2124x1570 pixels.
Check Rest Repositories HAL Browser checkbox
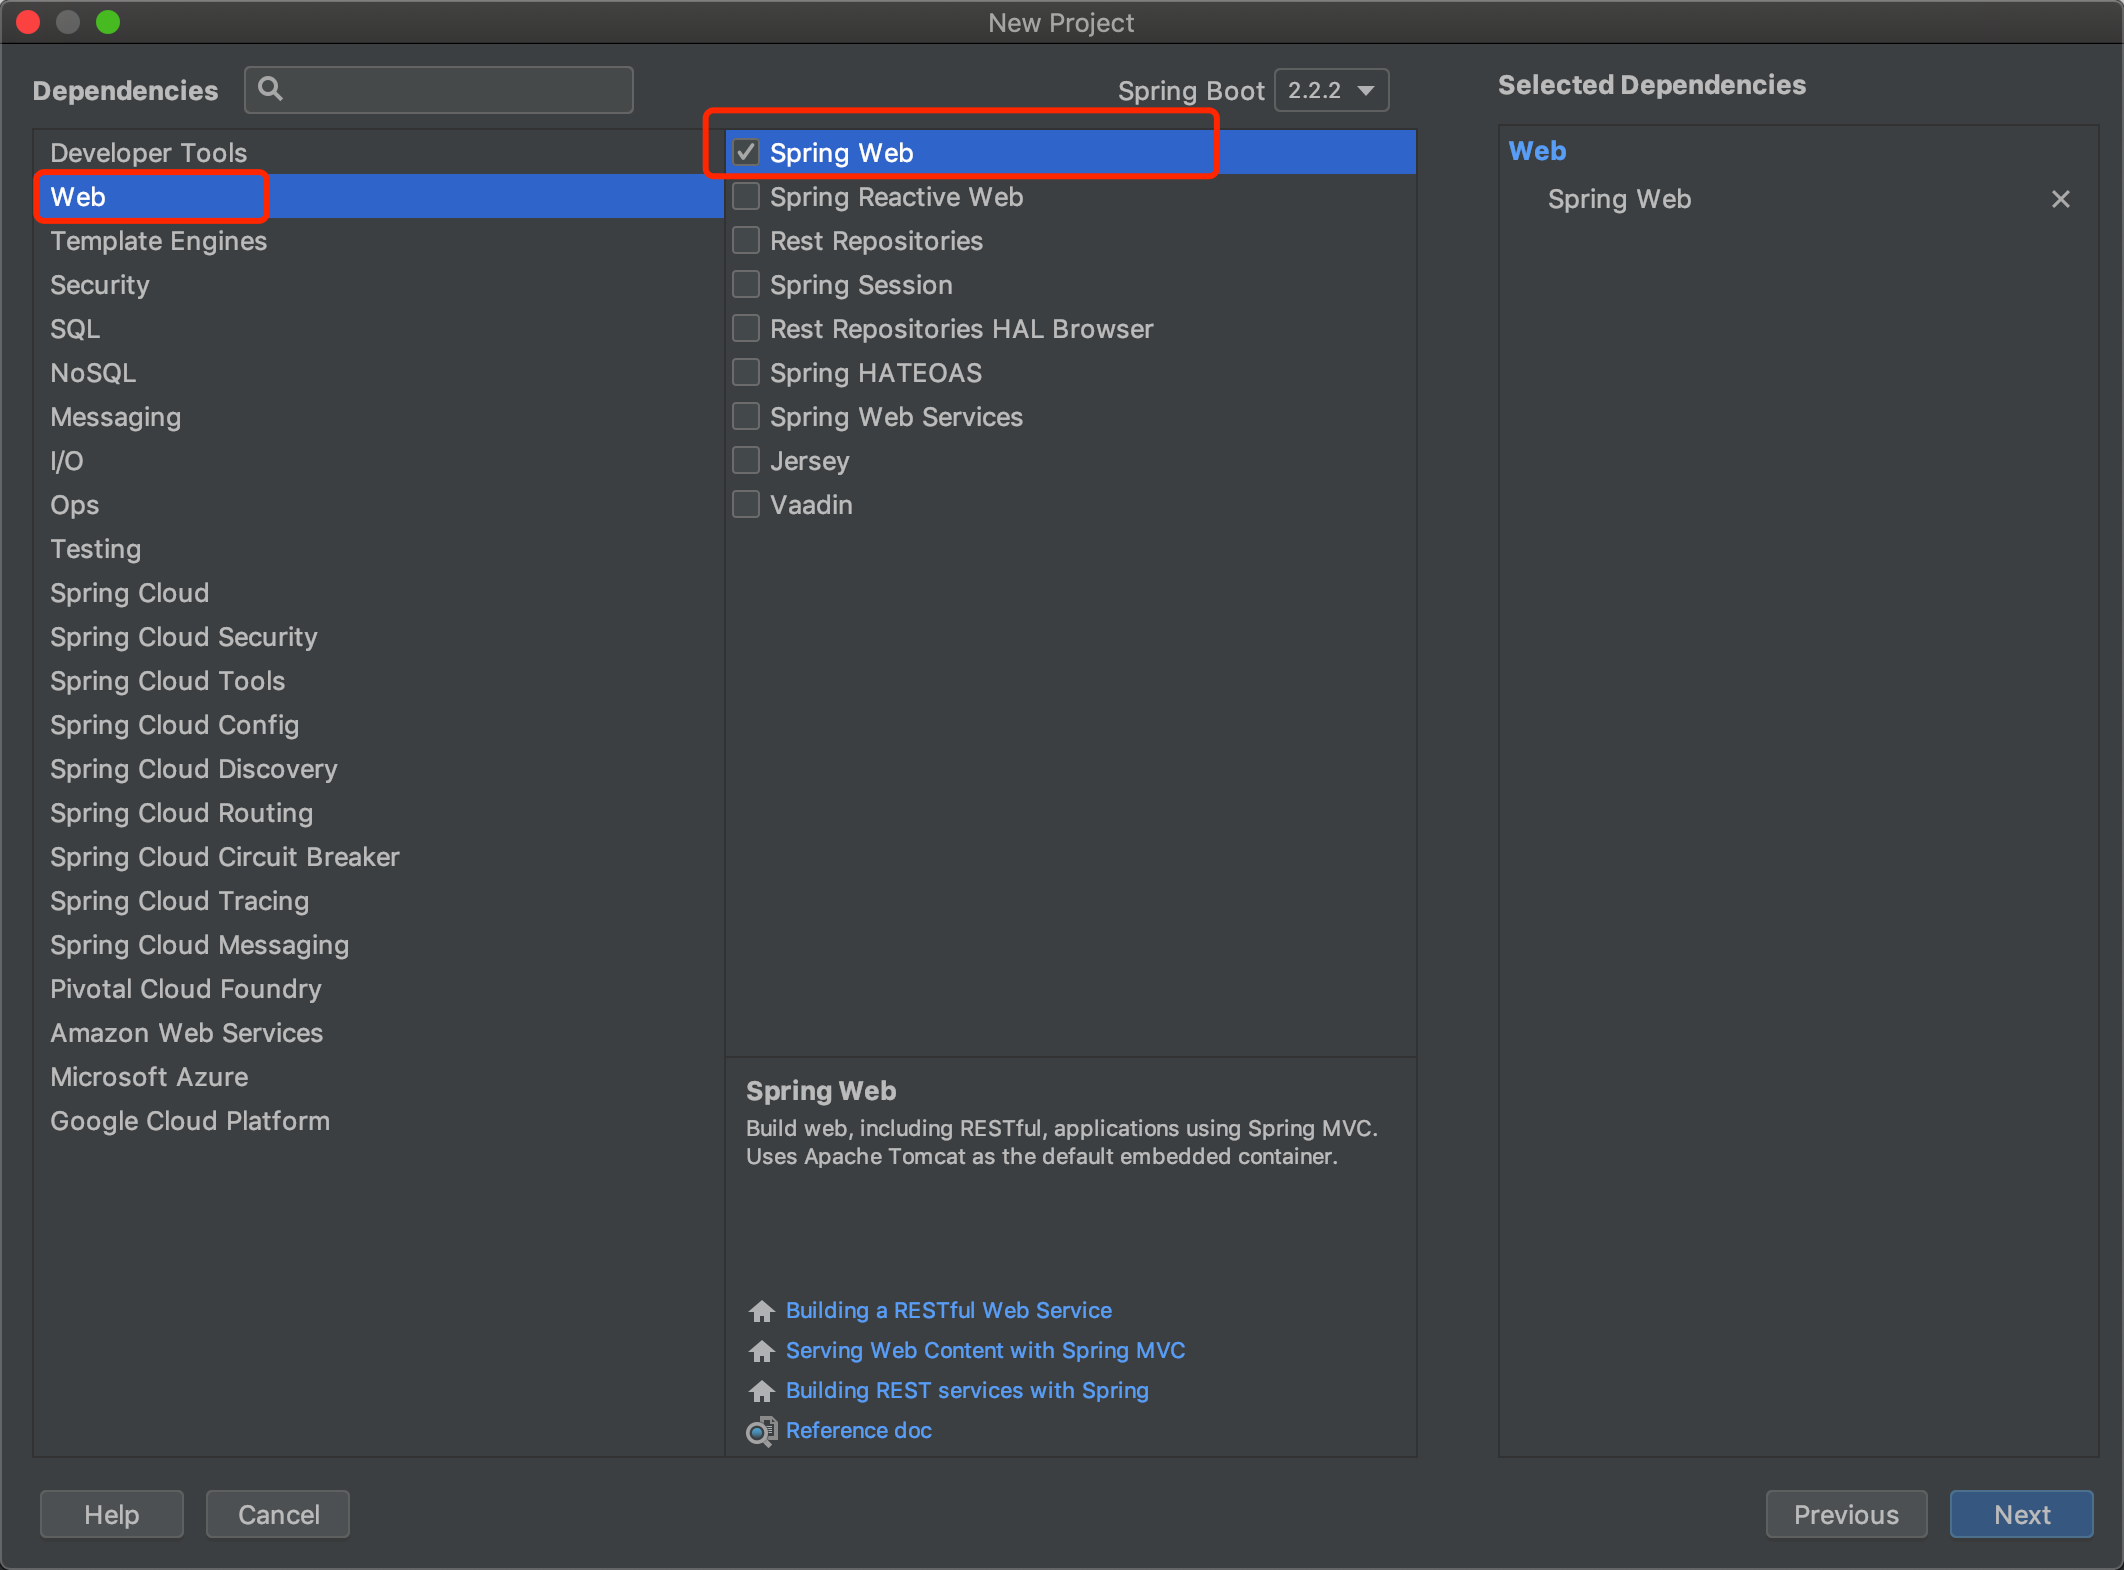click(746, 328)
